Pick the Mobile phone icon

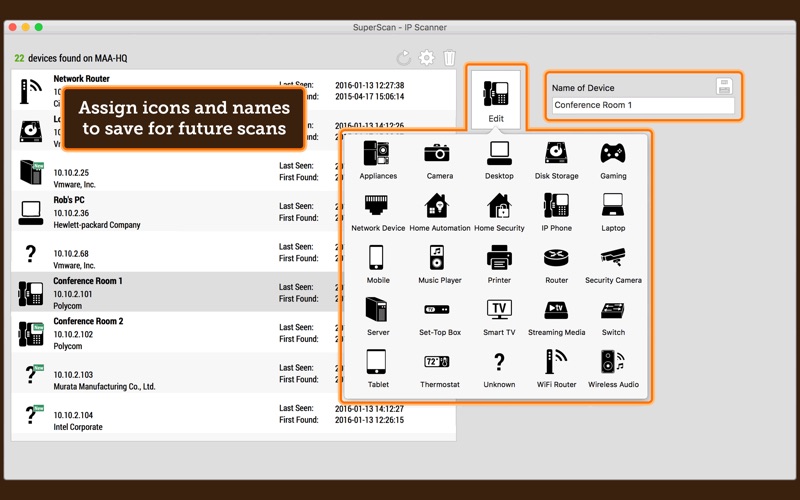[x=377, y=258]
